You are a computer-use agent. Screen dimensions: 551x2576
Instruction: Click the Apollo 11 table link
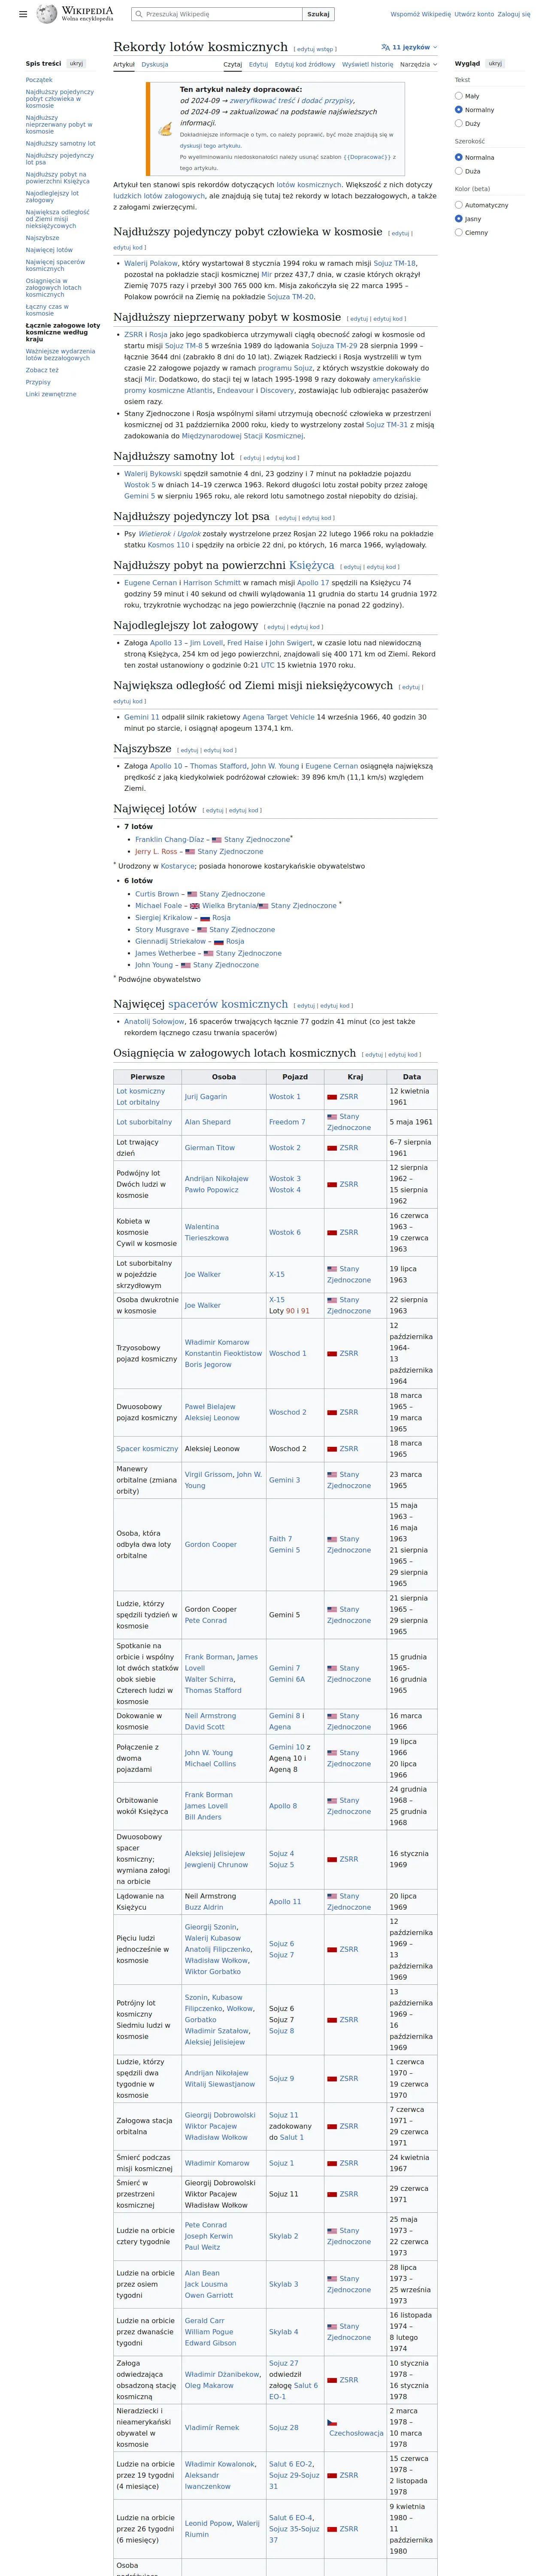point(285,1902)
